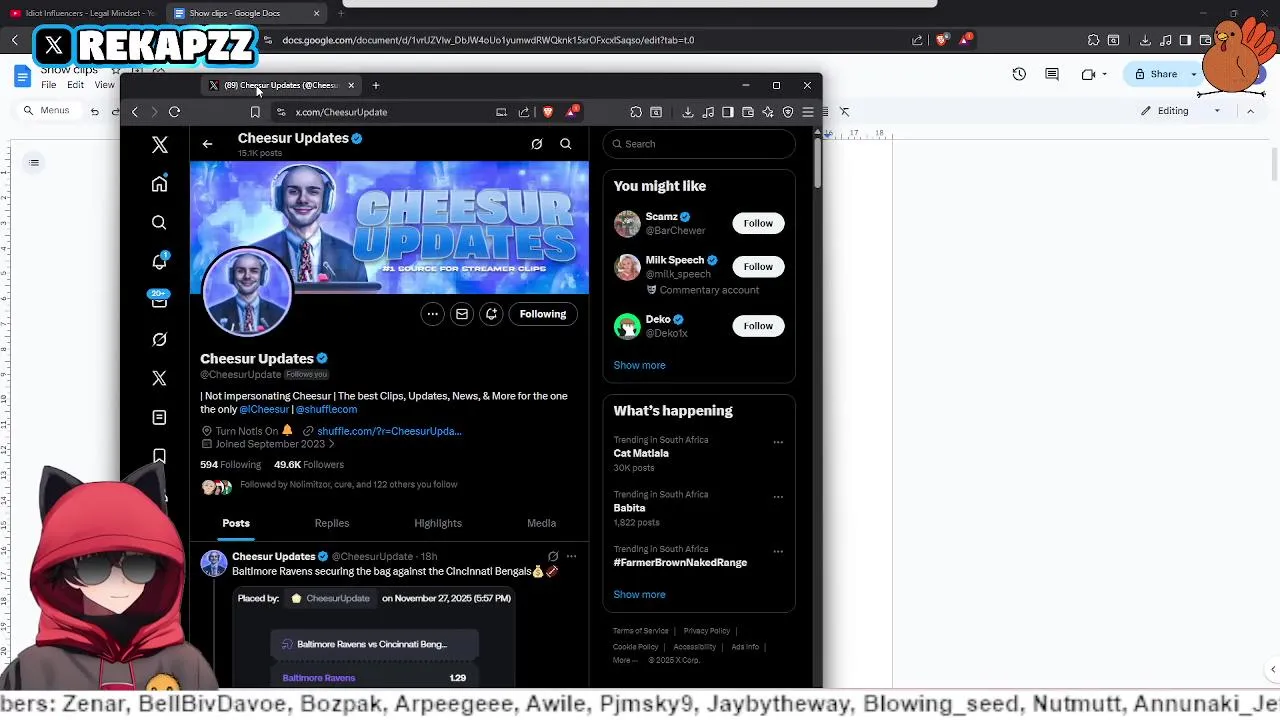Open version history clock icon in Docs
The width and height of the screenshot is (1280, 720).
(1019, 74)
